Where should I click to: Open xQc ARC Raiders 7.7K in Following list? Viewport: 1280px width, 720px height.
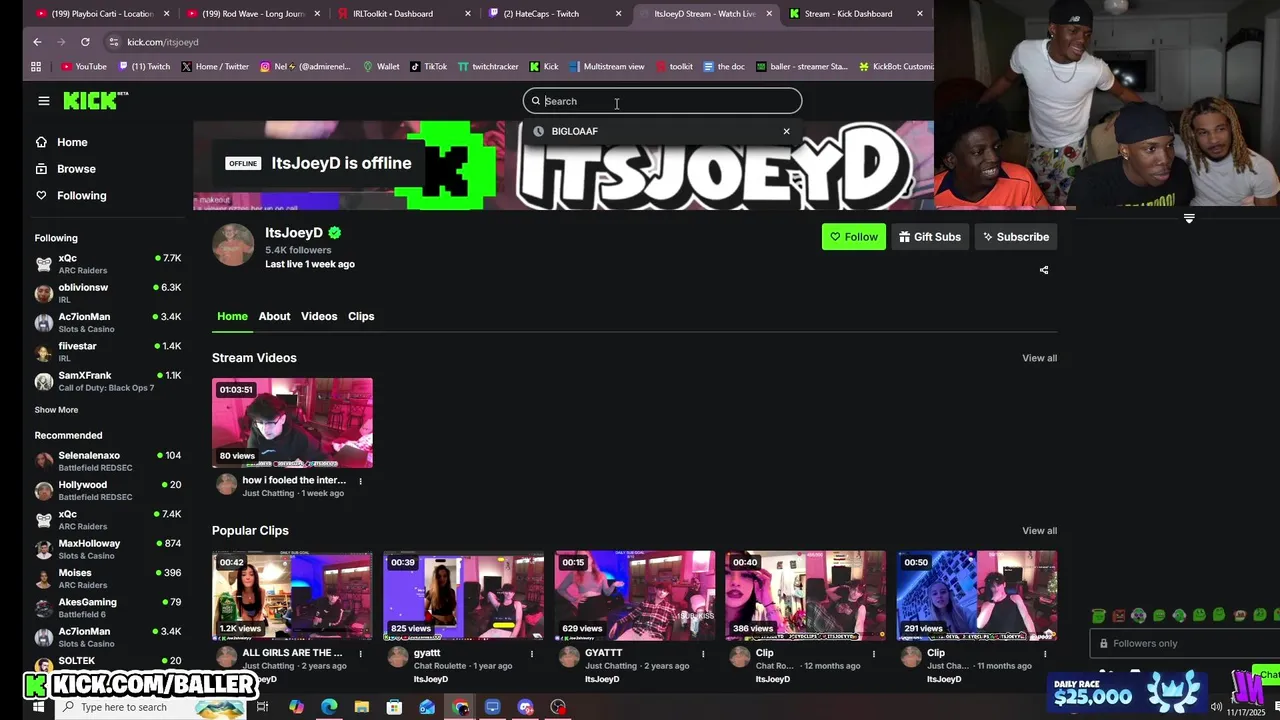coord(108,264)
